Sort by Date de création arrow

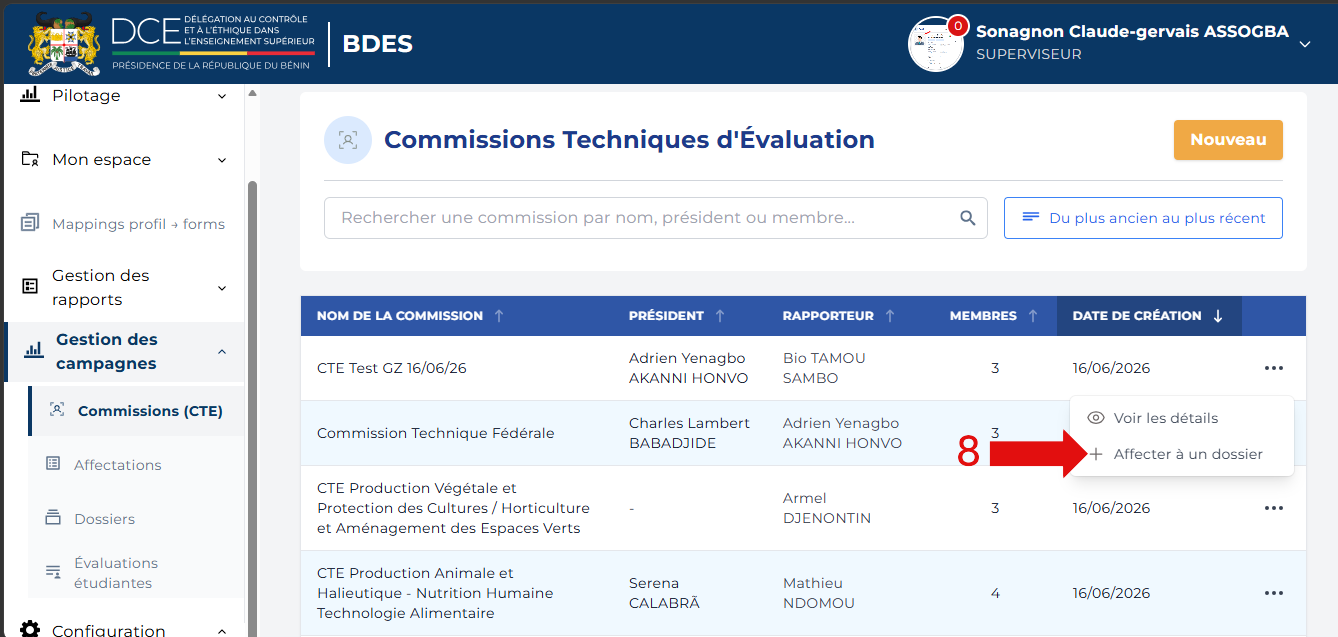(x=1218, y=316)
